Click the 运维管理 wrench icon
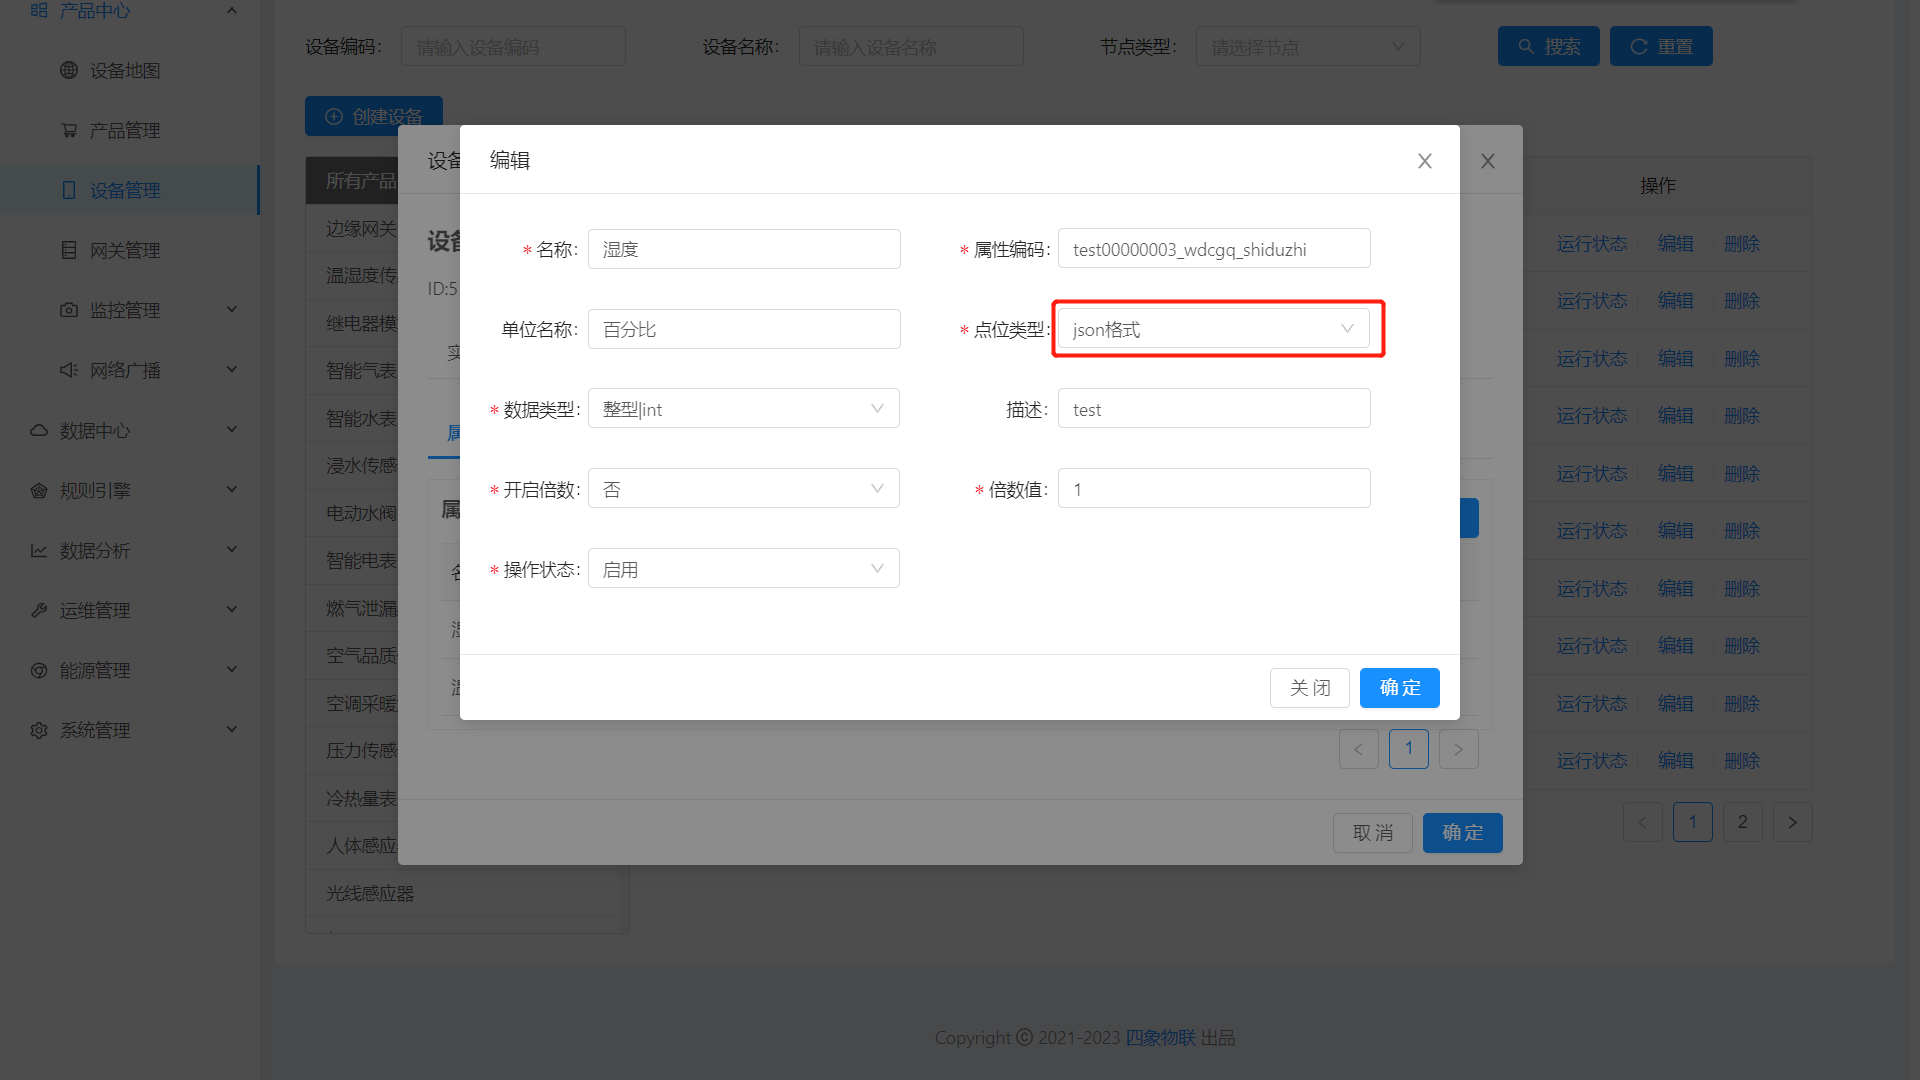Viewport: 1920px width, 1080px height. (x=38, y=610)
